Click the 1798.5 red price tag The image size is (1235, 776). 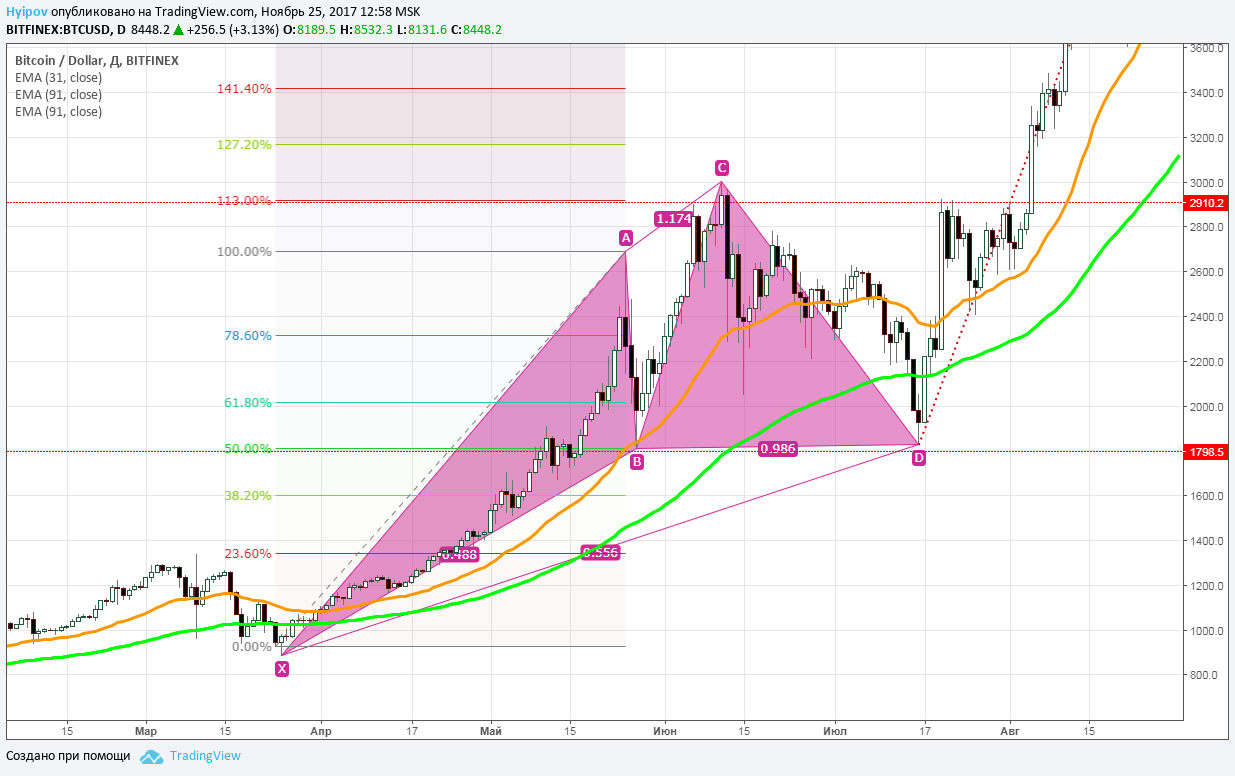coord(1206,452)
